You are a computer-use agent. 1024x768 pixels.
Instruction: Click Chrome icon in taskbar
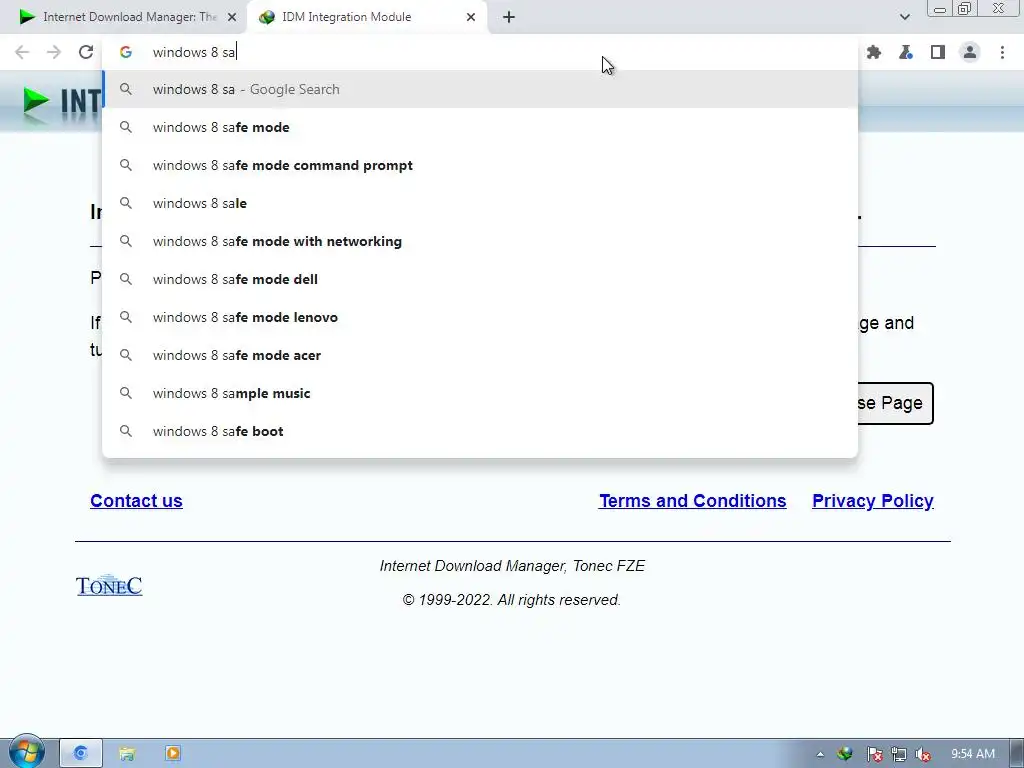[x=81, y=753]
